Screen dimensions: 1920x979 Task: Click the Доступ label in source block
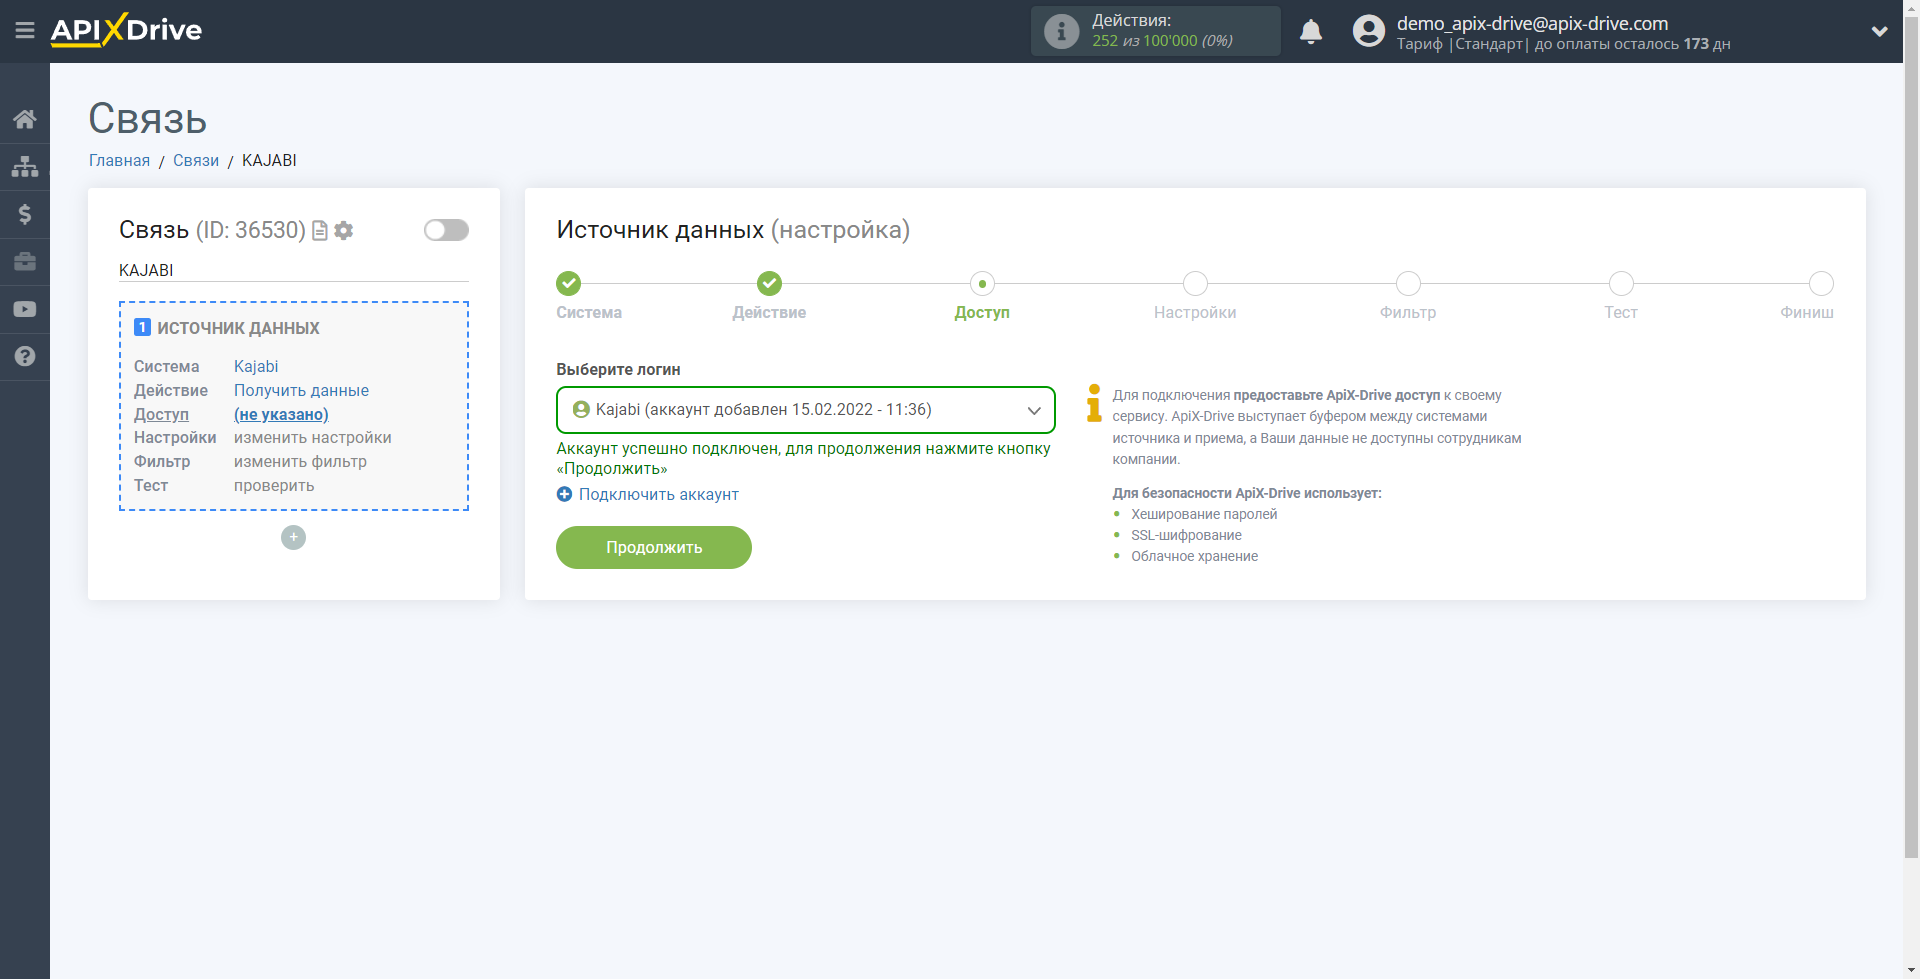(x=161, y=414)
